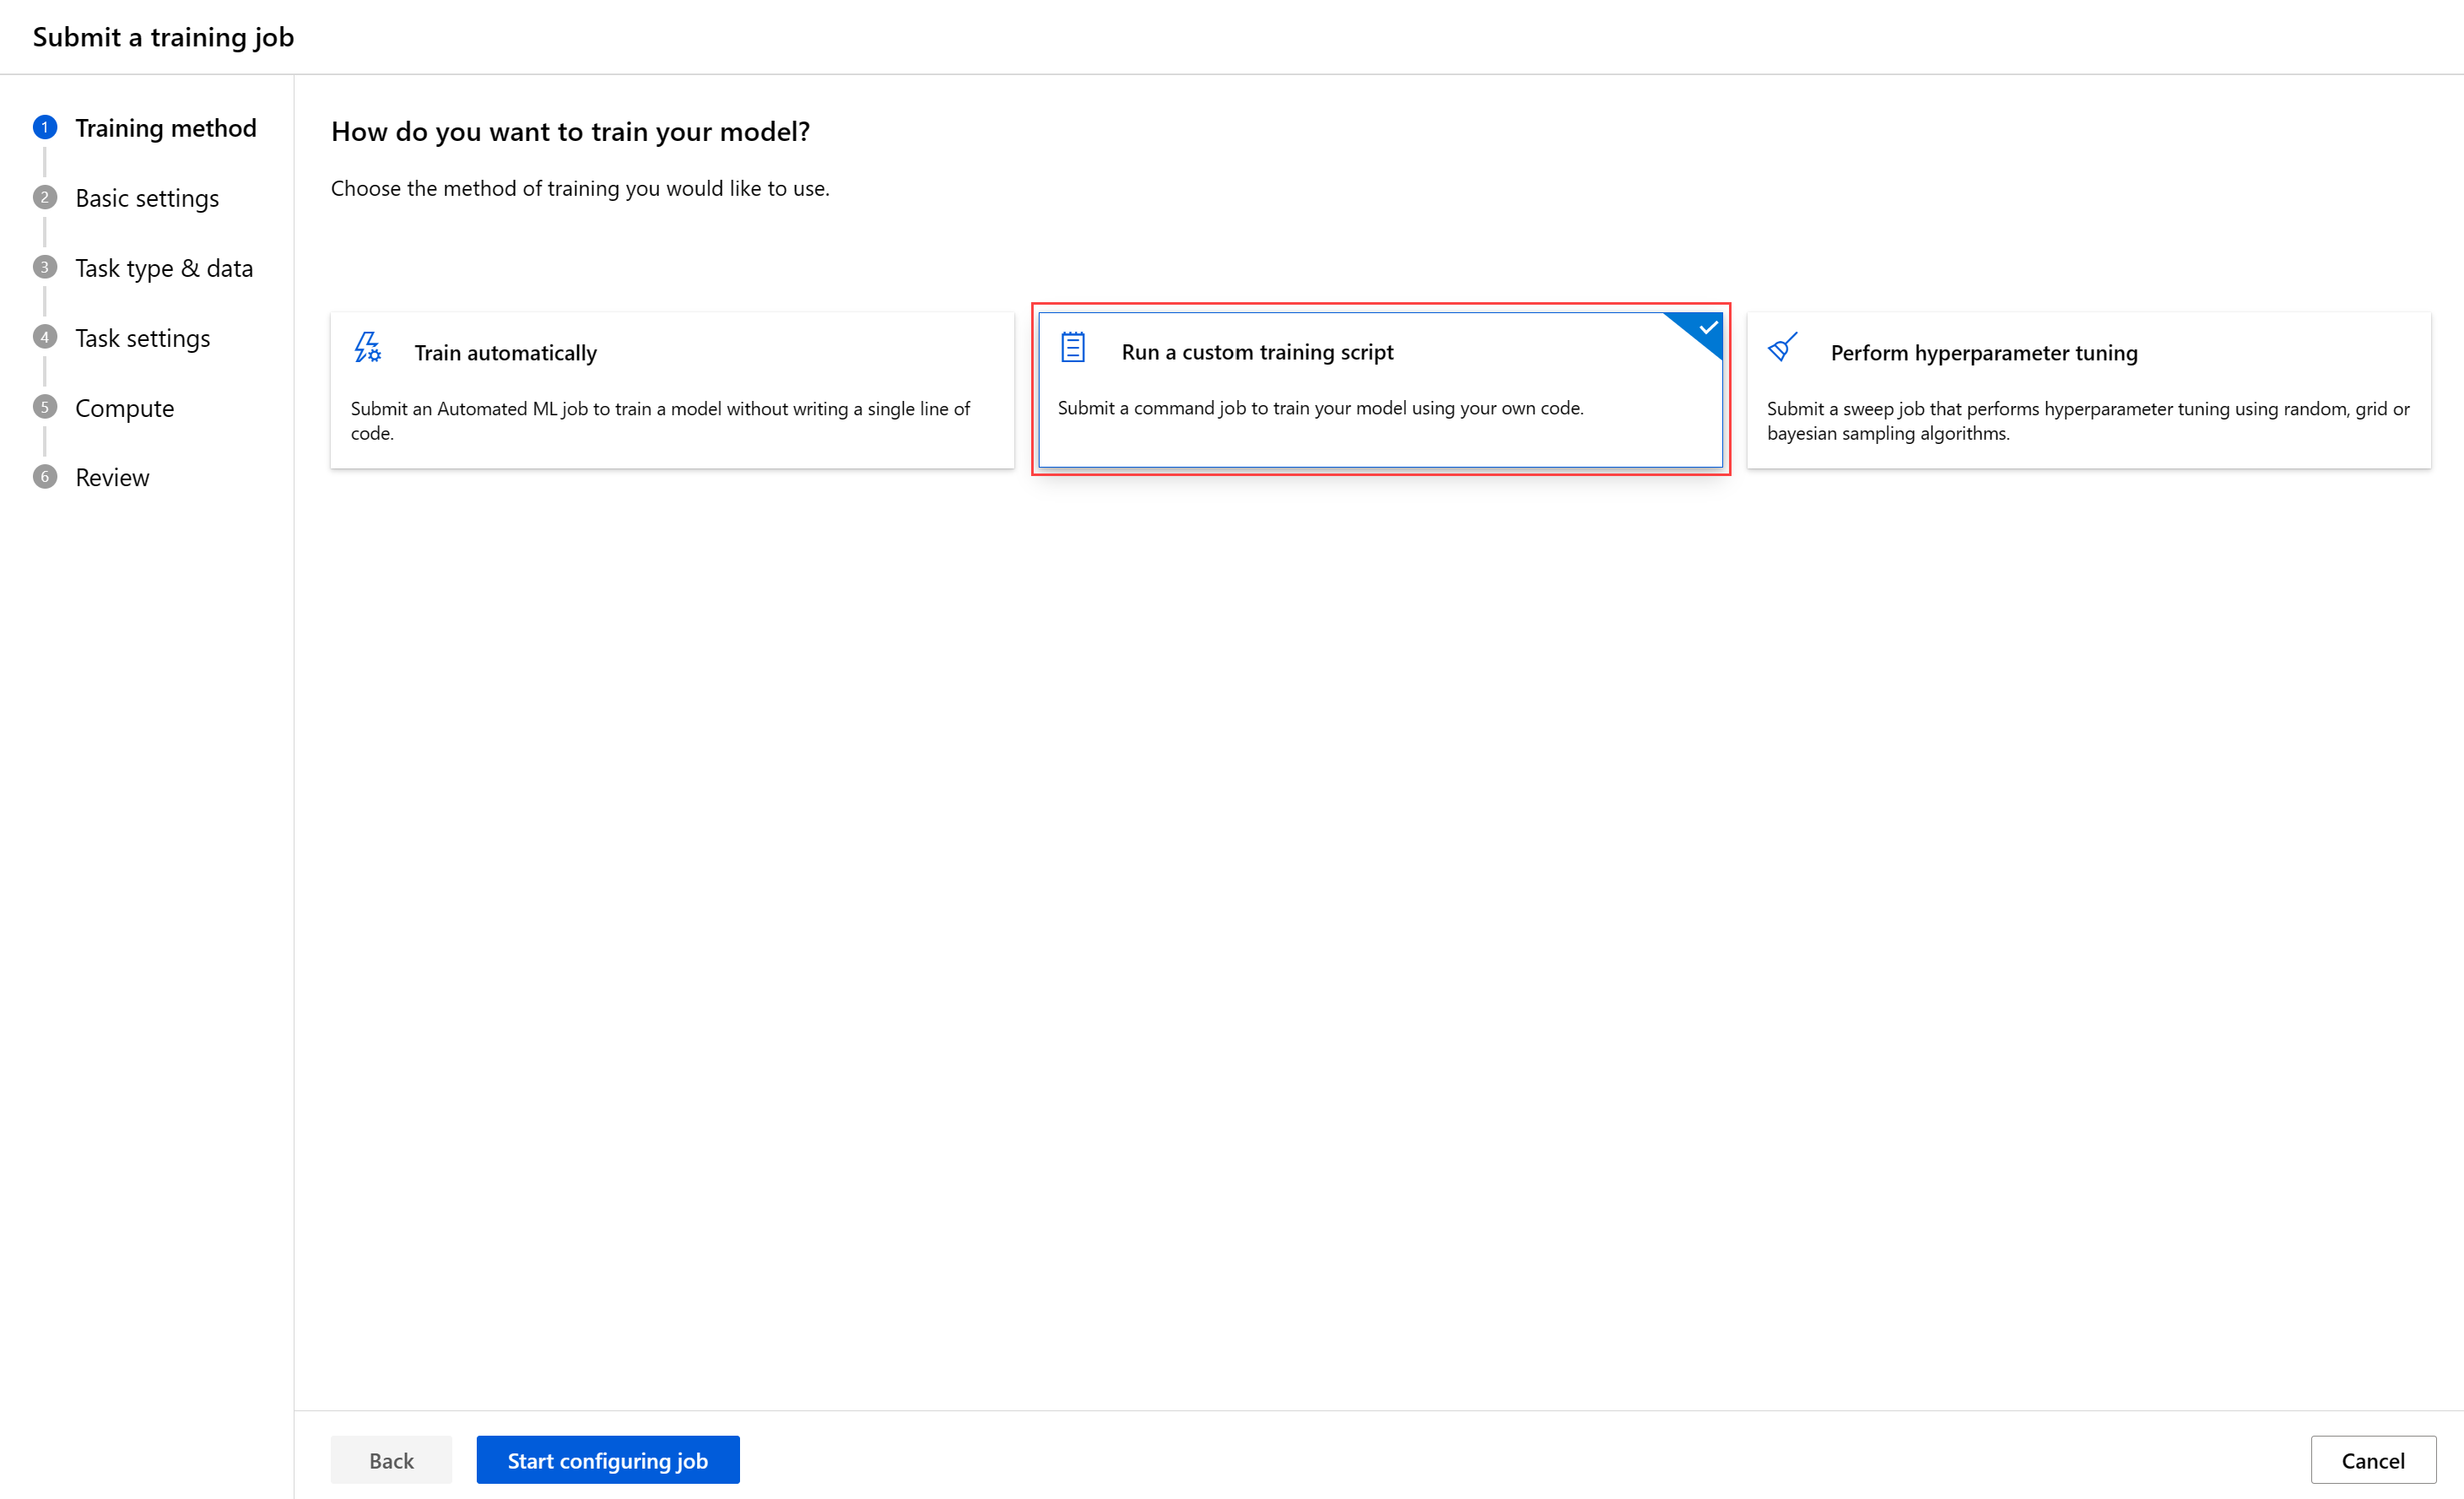
Task: Click the Submit a training job title
Action: tap(163, 36)
